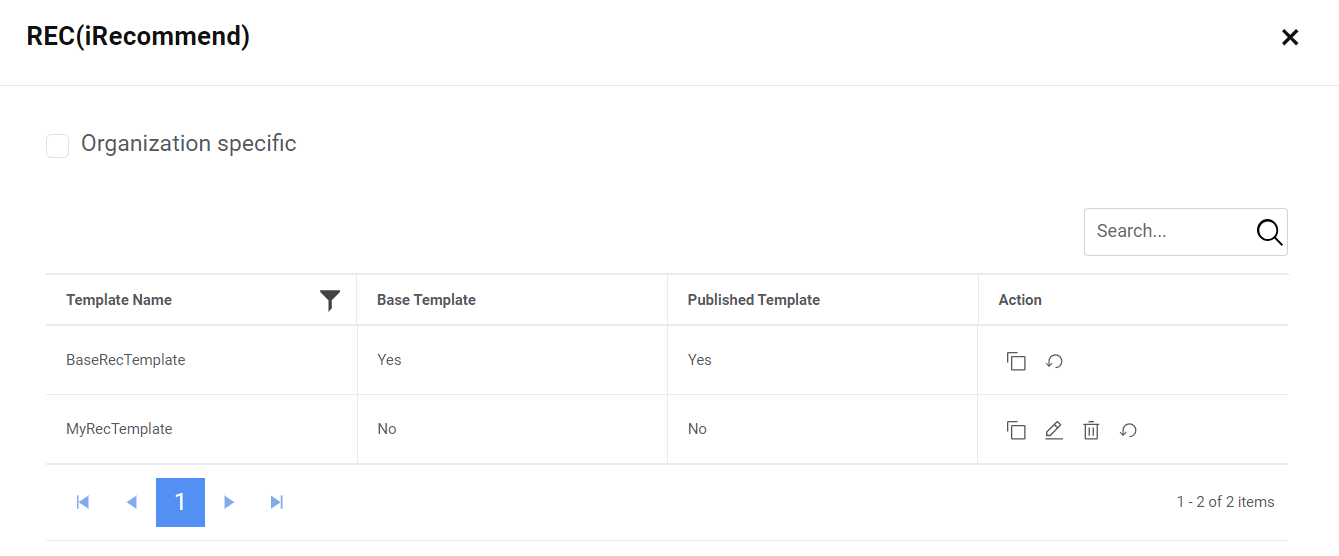Go to the previous page

(131, 502)
